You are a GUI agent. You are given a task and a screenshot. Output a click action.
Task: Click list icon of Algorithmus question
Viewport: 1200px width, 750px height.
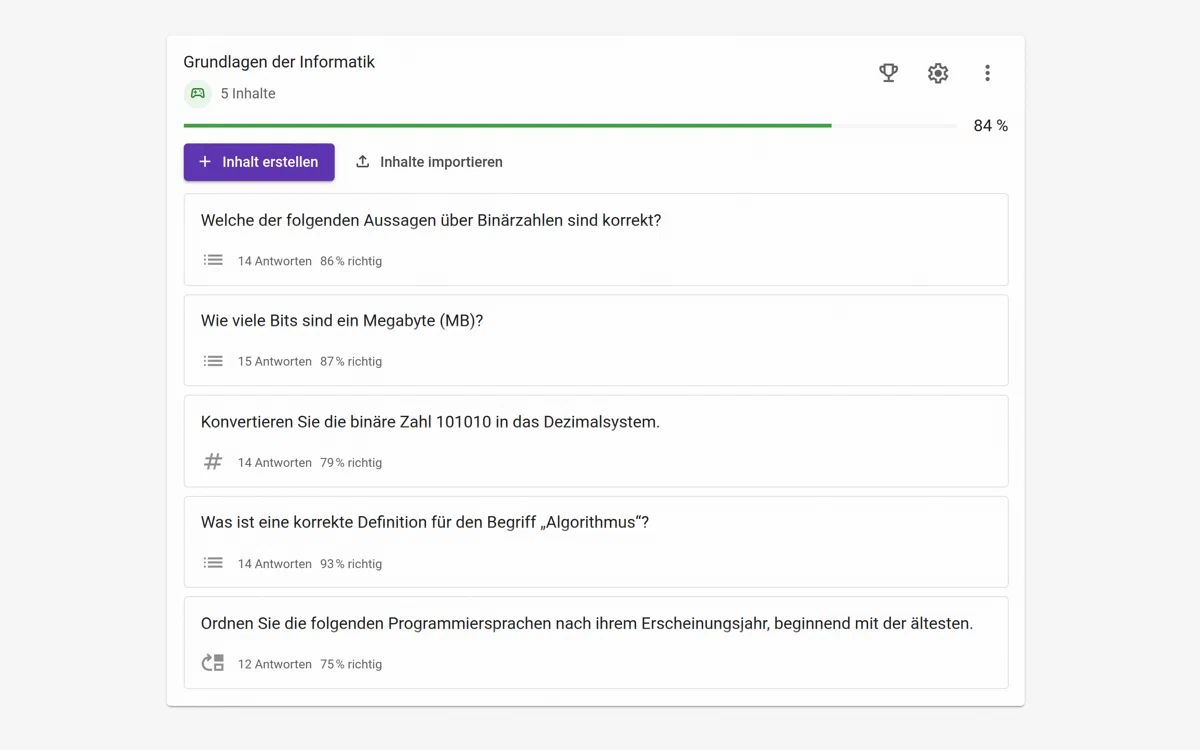click(x=213, y=563)
